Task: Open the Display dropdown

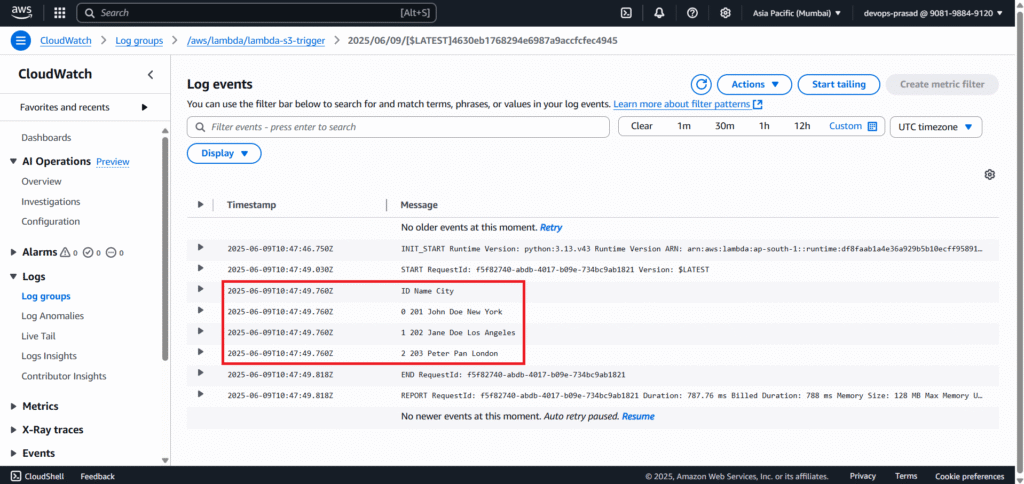Action: click(224, 153)
